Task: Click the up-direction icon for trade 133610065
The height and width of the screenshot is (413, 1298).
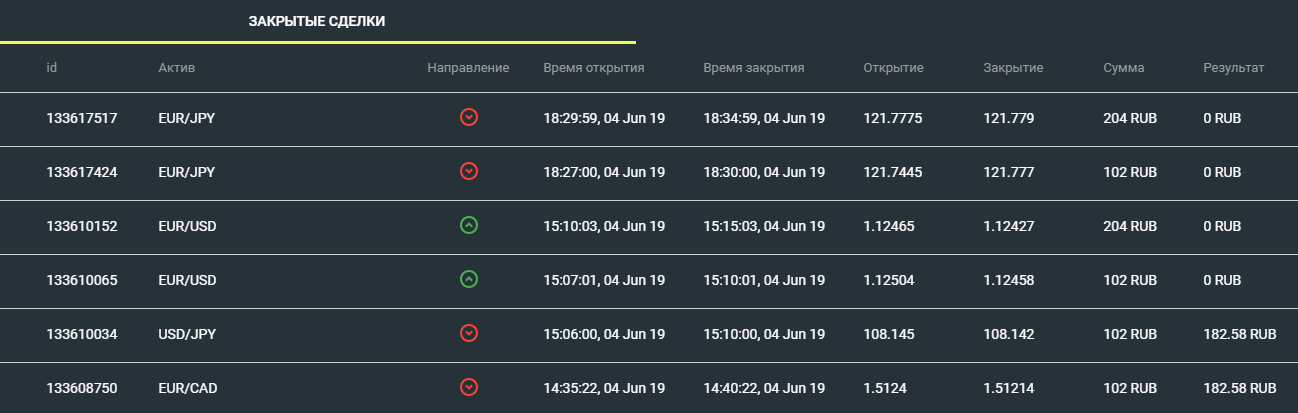Action: [x=468, y=280]
